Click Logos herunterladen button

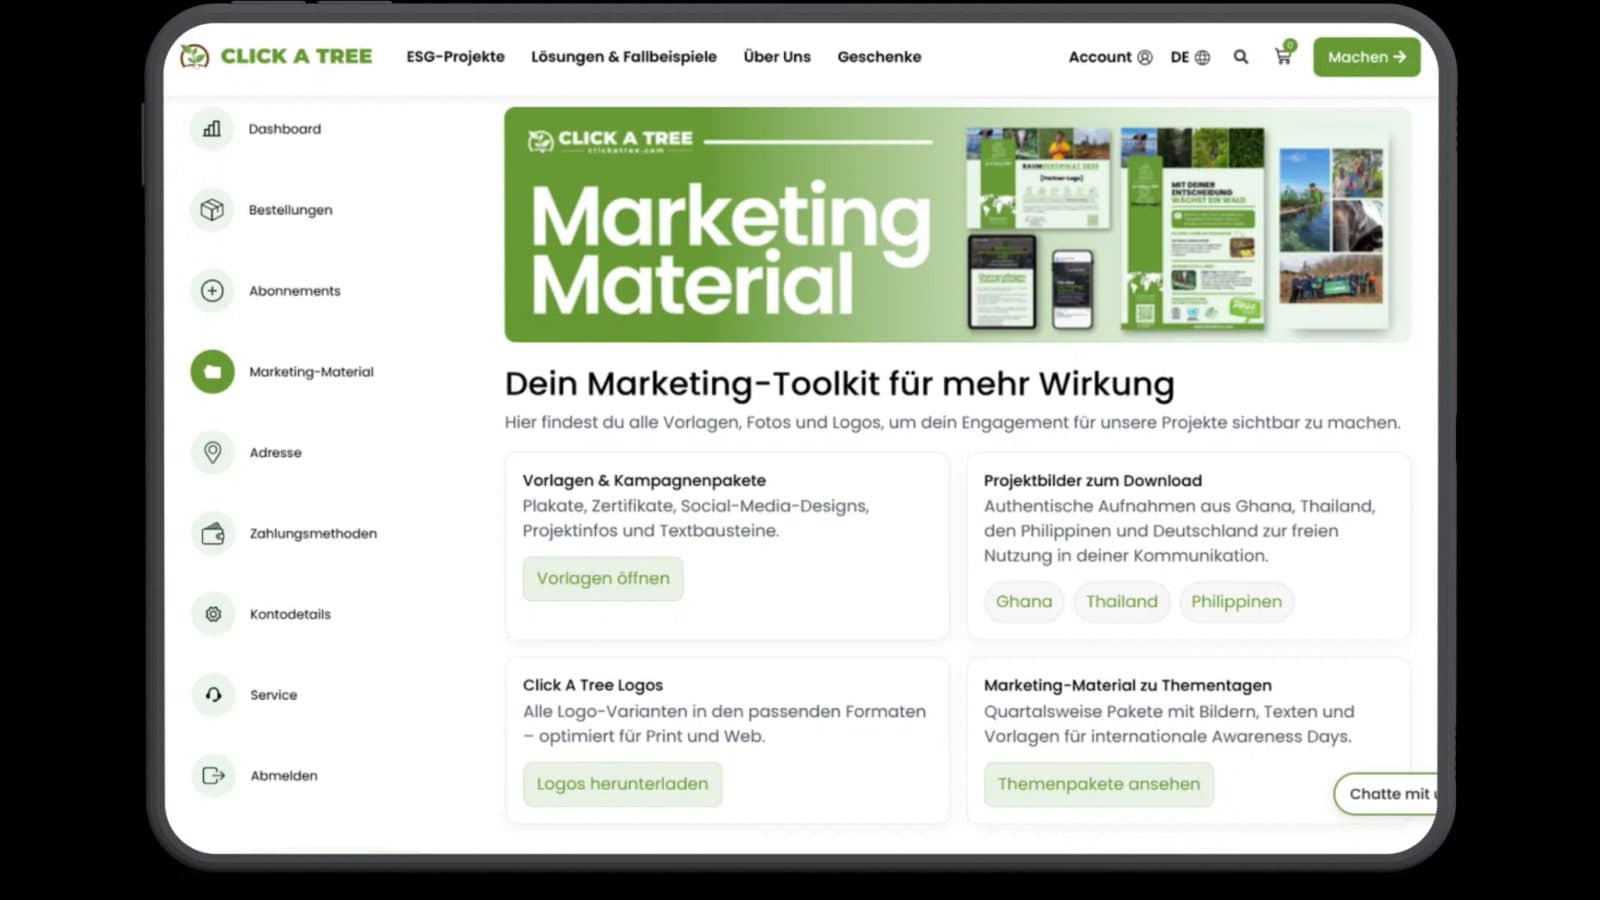[622, 784]
